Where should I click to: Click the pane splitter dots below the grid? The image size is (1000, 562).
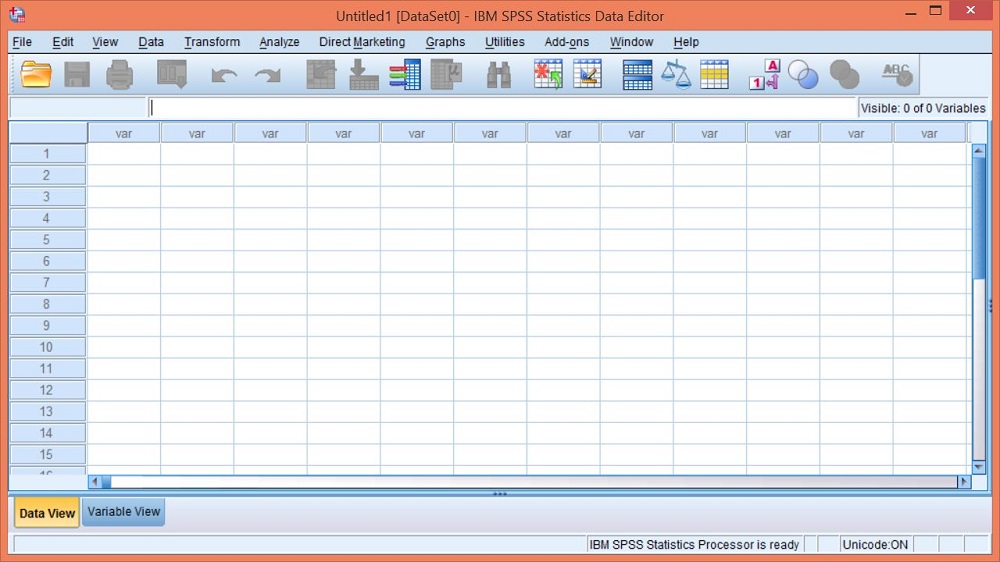499,494
